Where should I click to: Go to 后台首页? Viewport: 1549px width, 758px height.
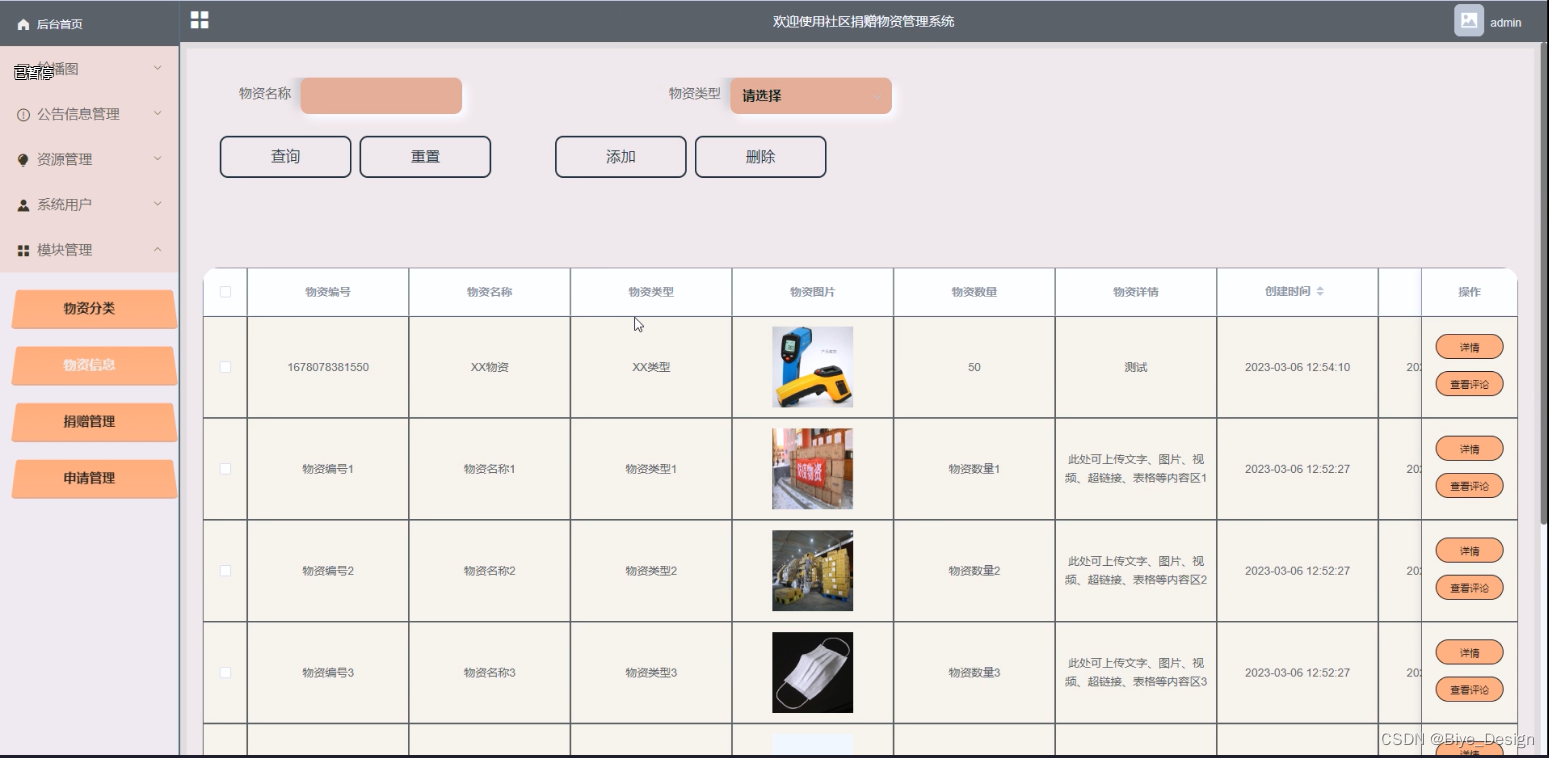click(59, 24)
